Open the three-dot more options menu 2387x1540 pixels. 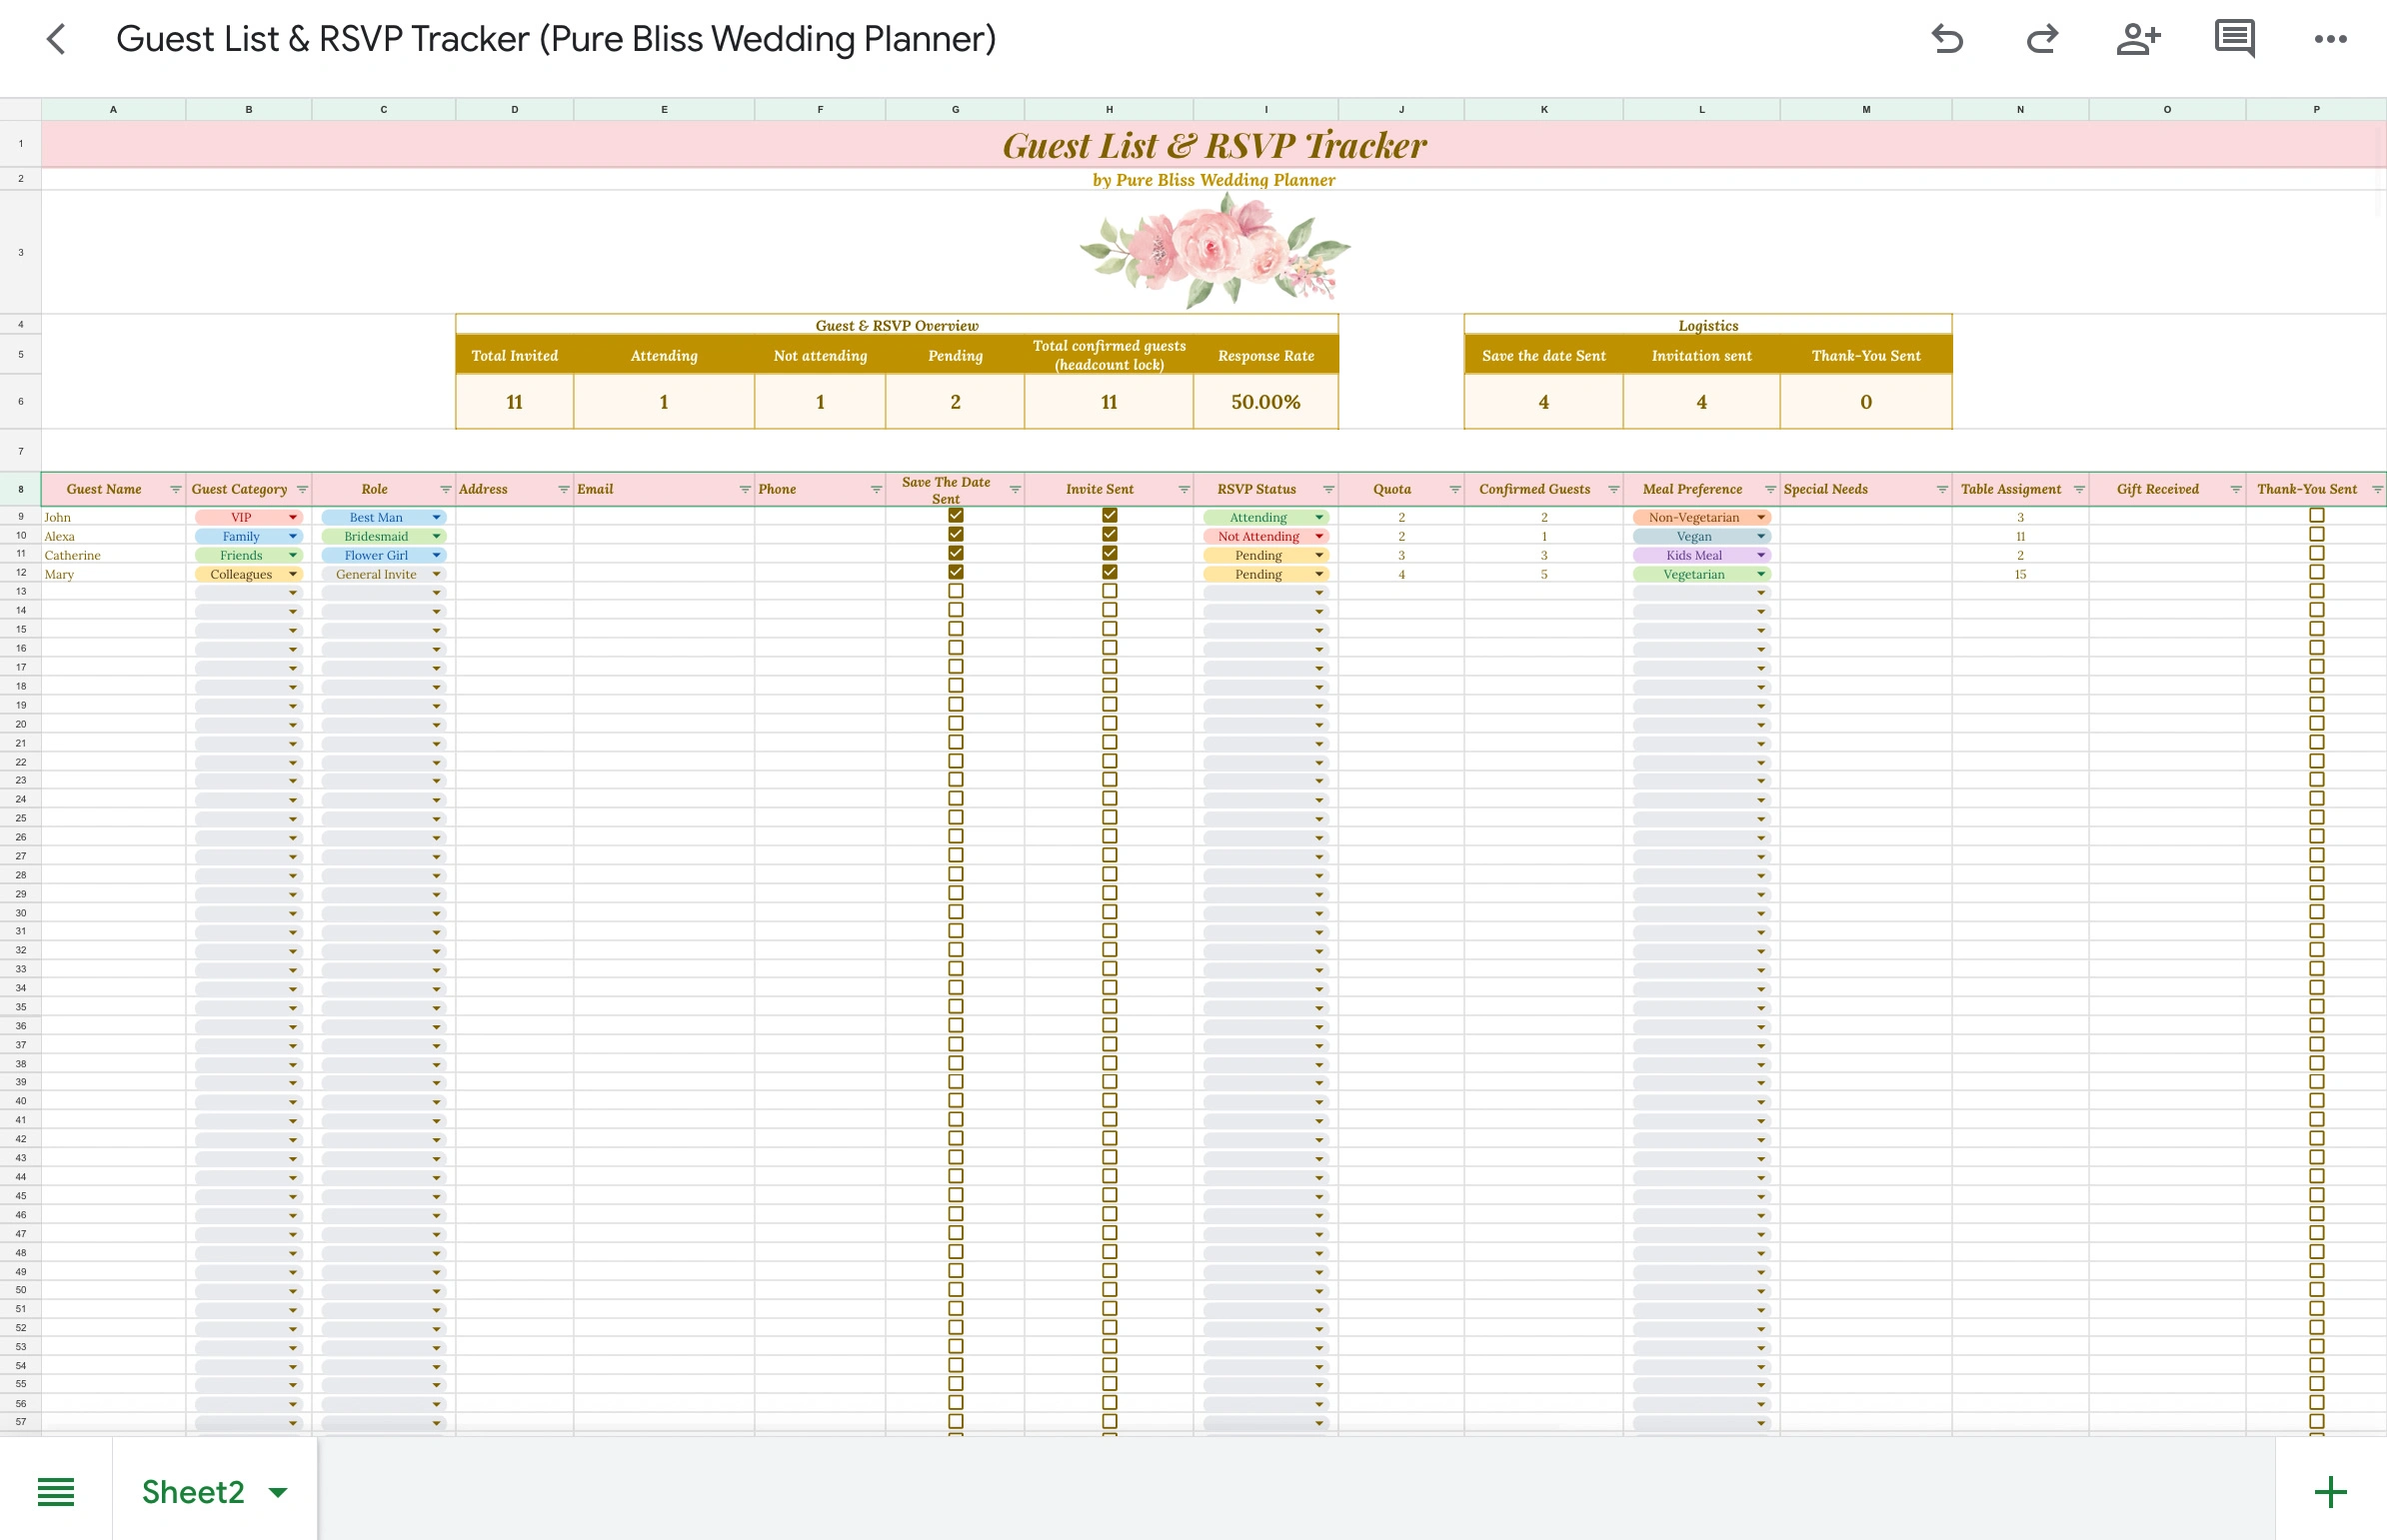pyautogui.click(x=2330, y=40)
